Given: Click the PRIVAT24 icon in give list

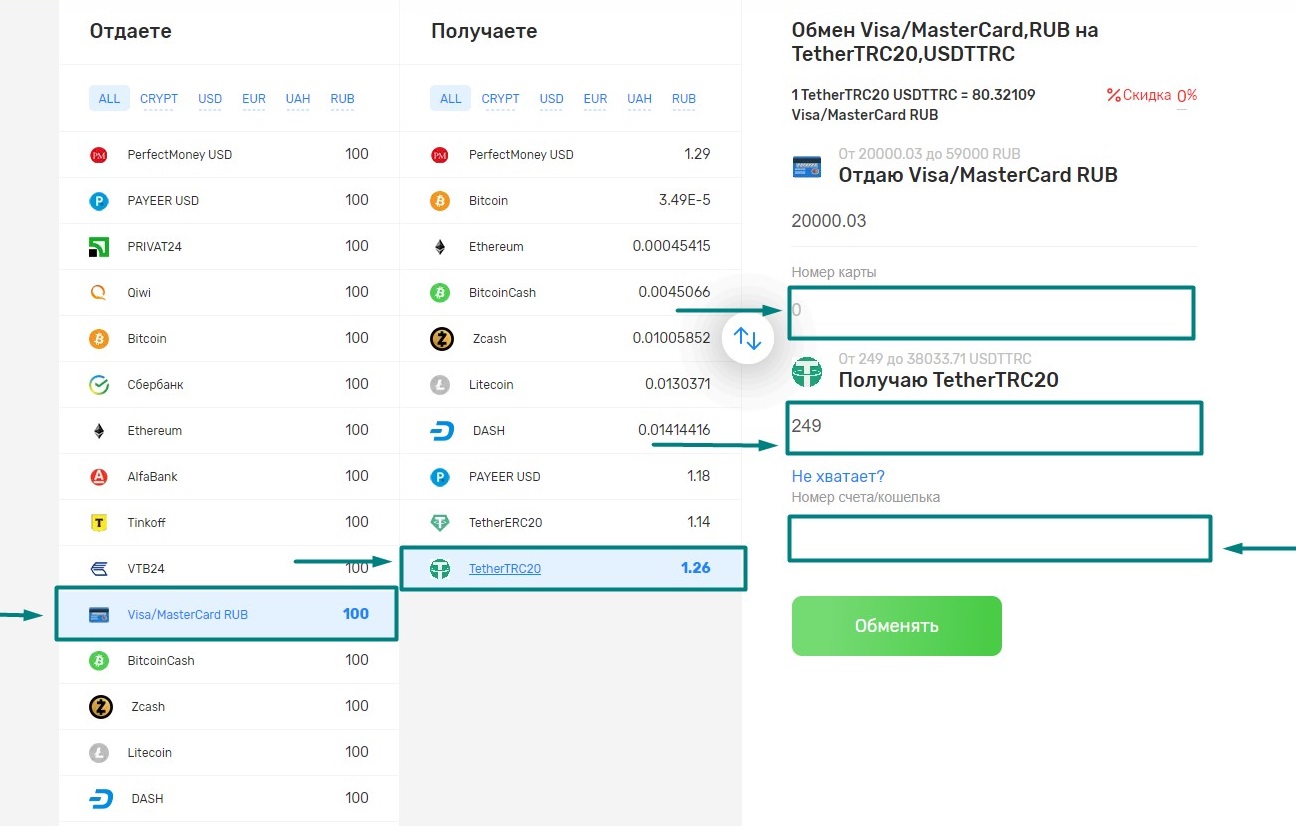Looking at the screenshot, I should click(x=99, y=247).
